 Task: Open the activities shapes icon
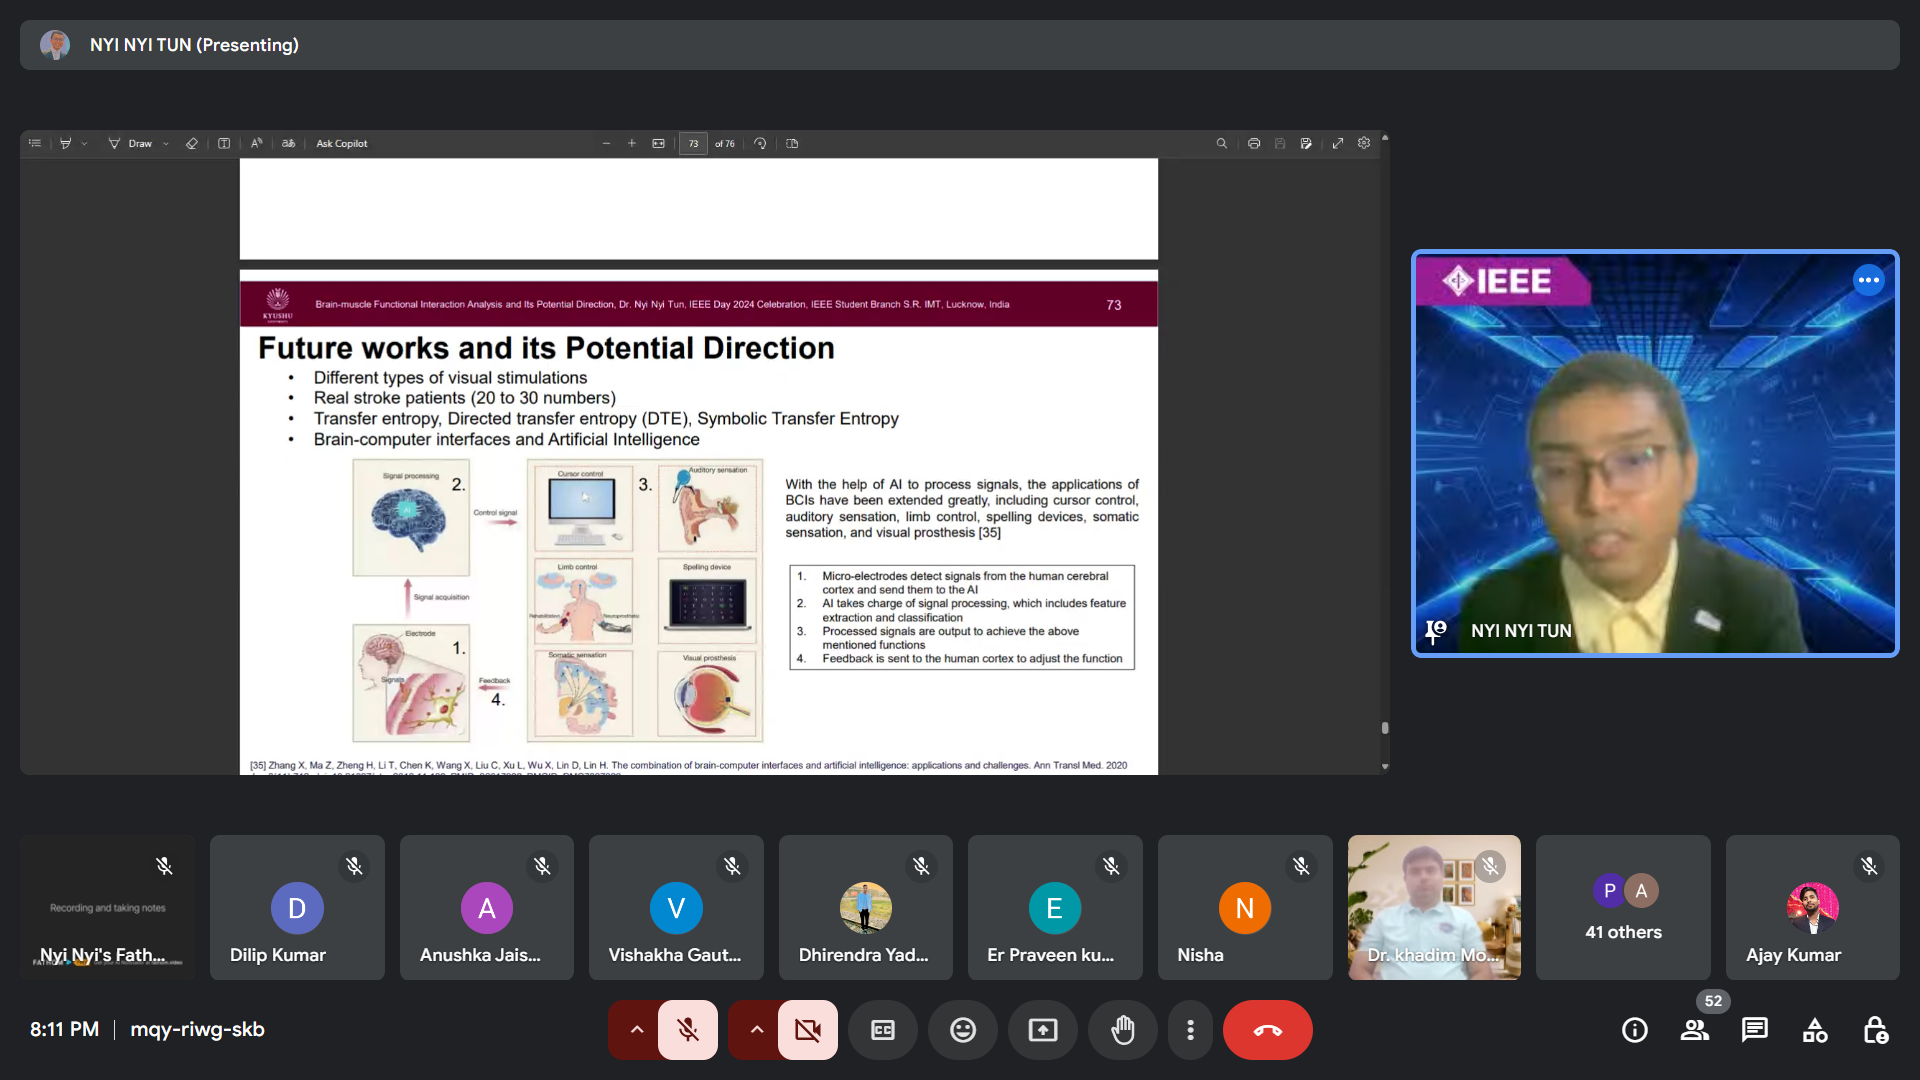(1815, 1030)
